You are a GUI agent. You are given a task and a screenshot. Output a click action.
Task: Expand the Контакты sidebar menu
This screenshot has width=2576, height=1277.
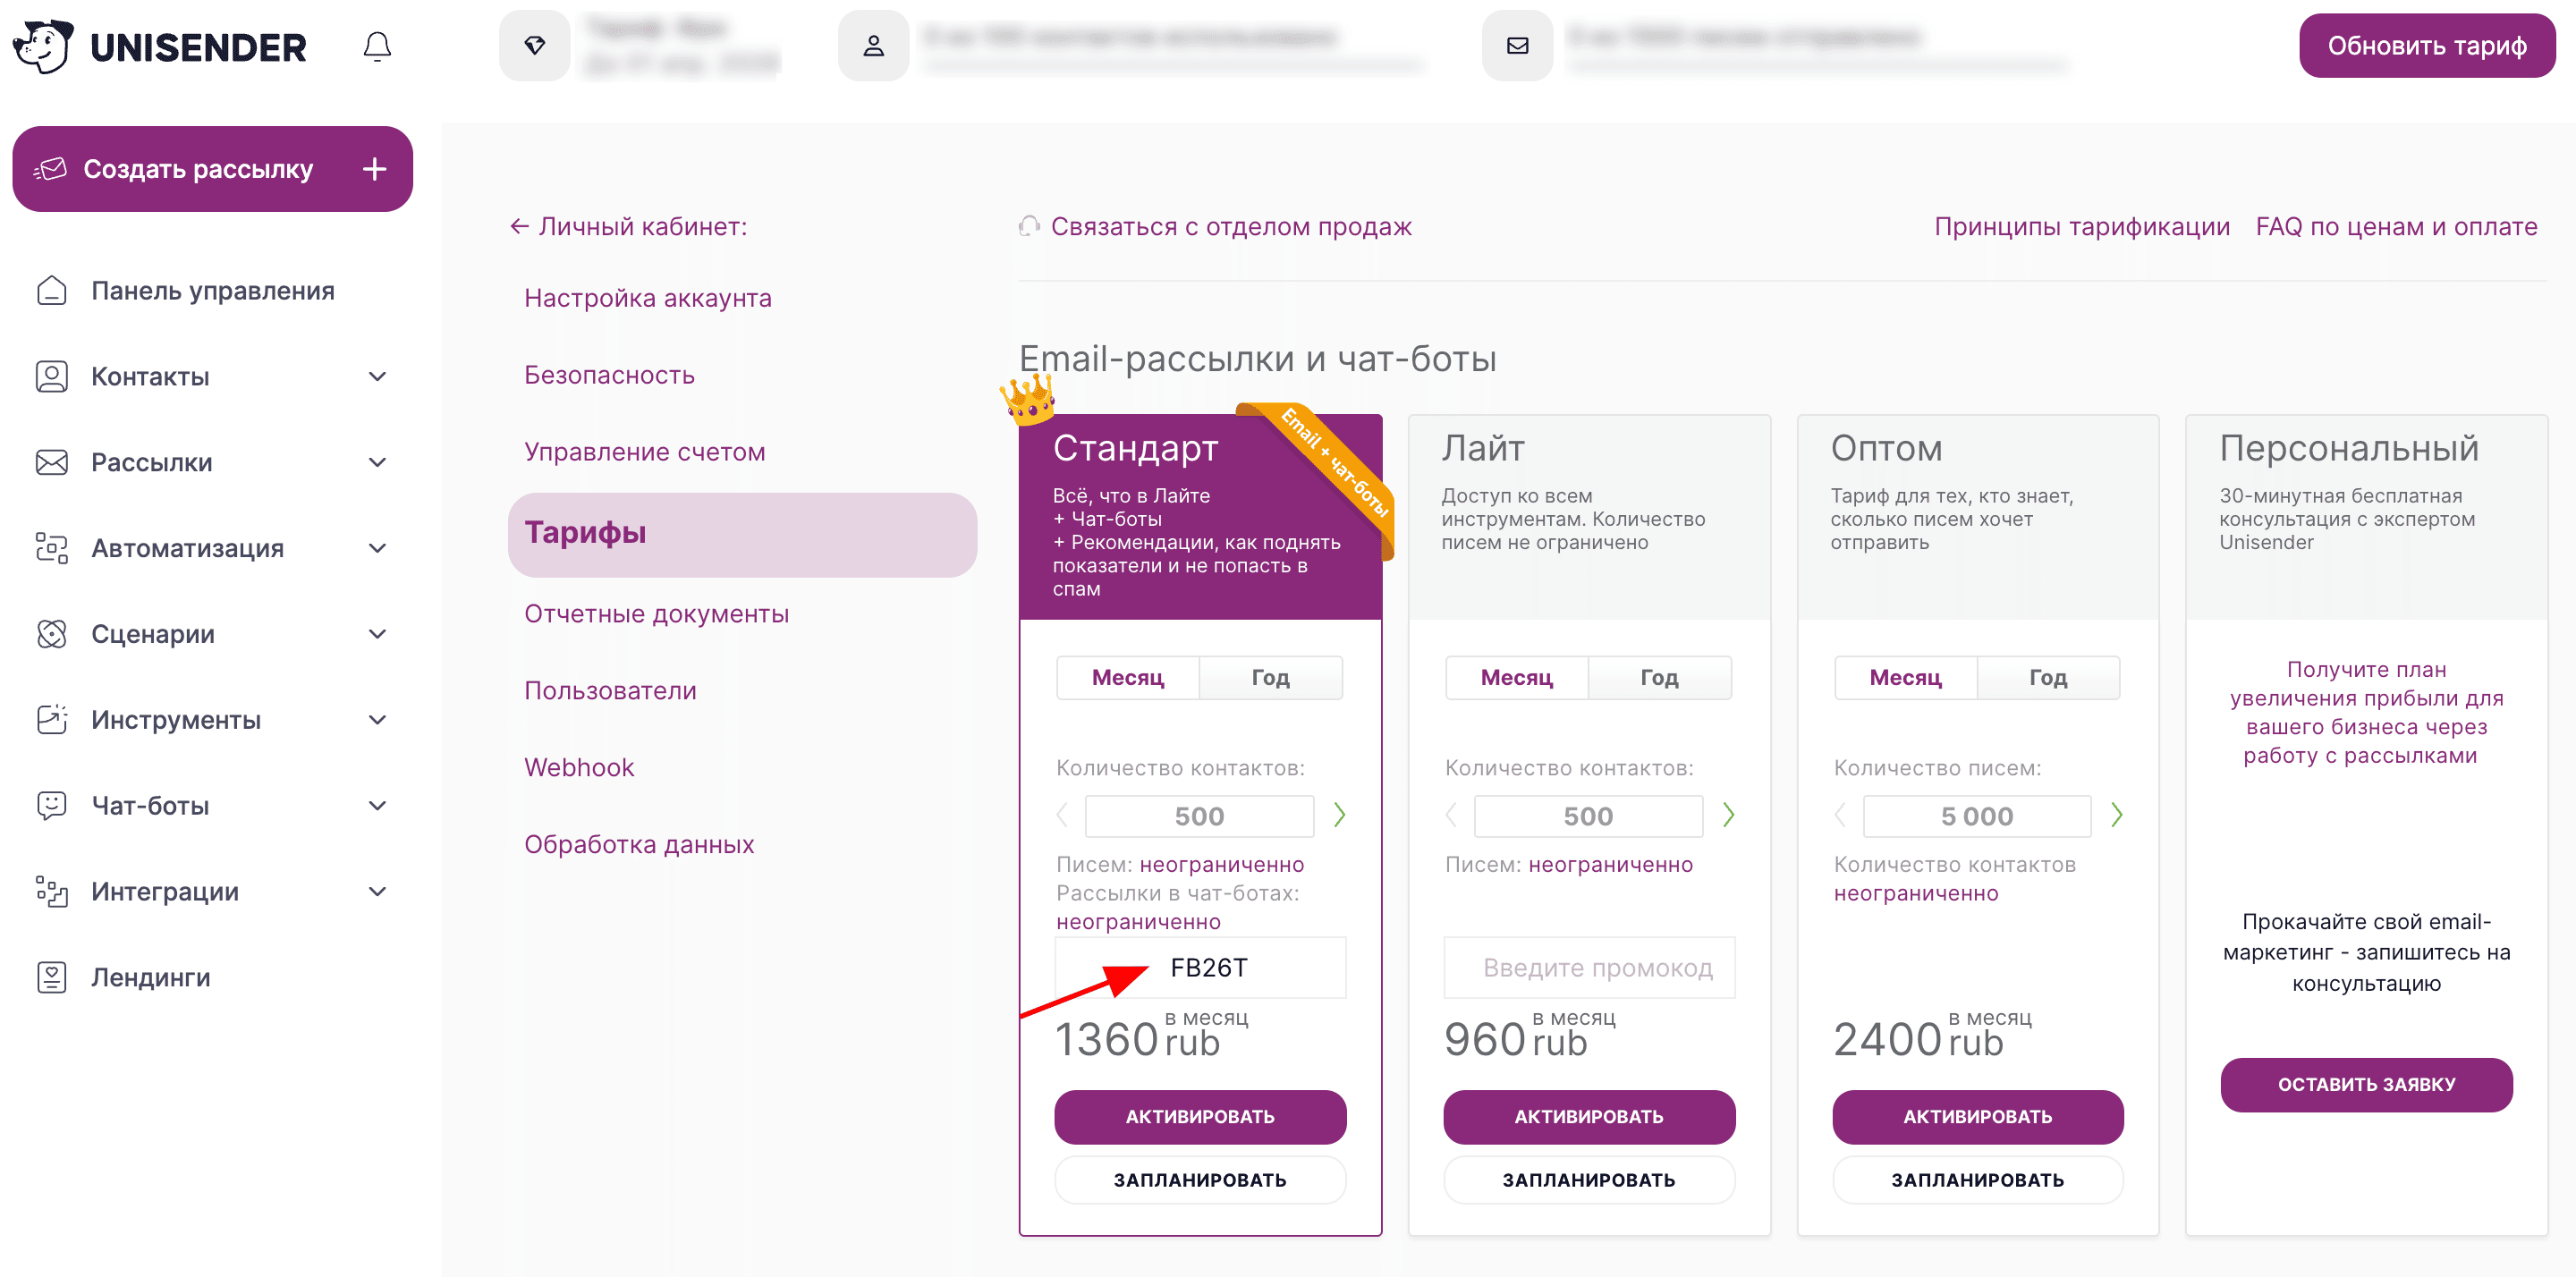tap(377, 377)
